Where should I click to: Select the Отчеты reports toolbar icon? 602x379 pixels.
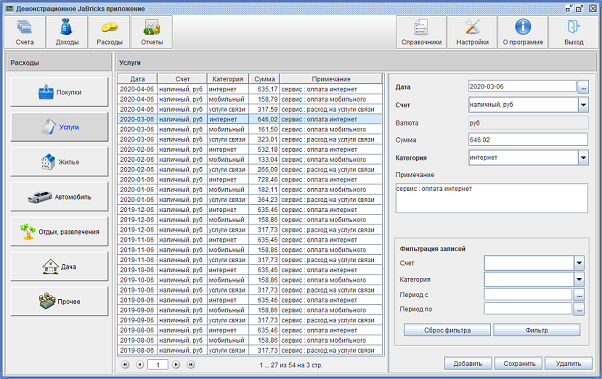coord(152,28)
